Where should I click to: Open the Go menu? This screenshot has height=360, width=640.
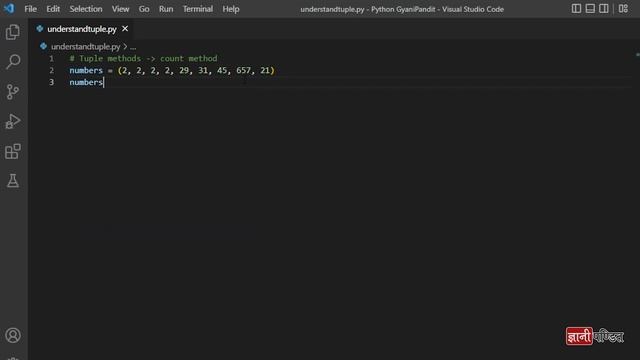tap(144, 9)
